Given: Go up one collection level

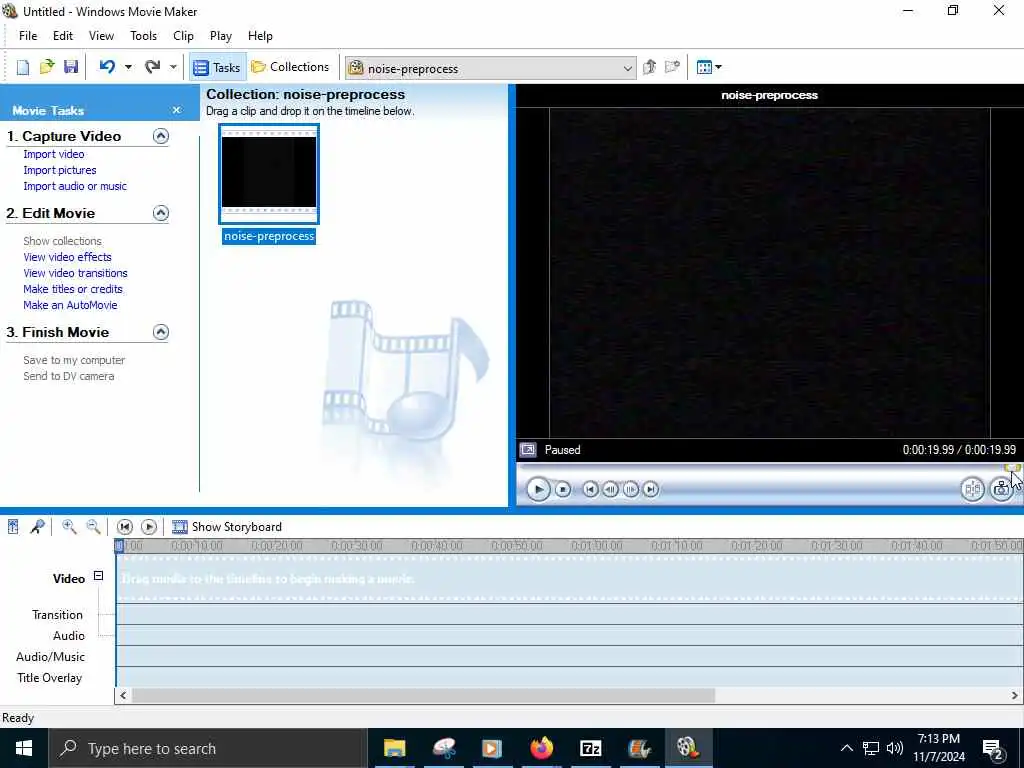Looking at the screenshot, I should click(649, 67).
